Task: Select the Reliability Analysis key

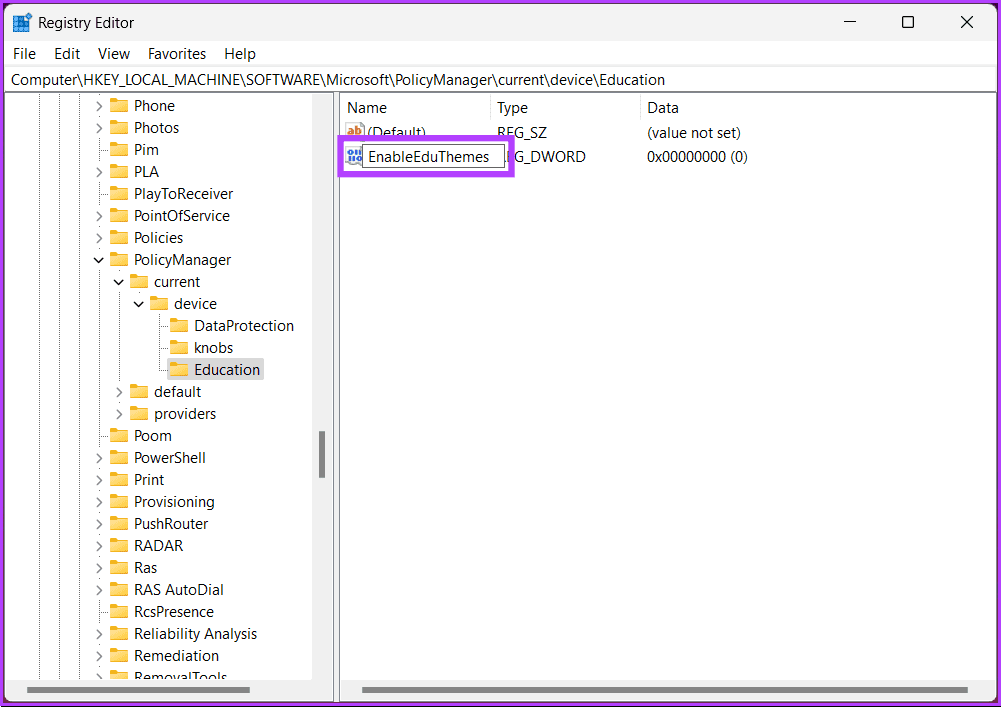Action: (195, 634)
